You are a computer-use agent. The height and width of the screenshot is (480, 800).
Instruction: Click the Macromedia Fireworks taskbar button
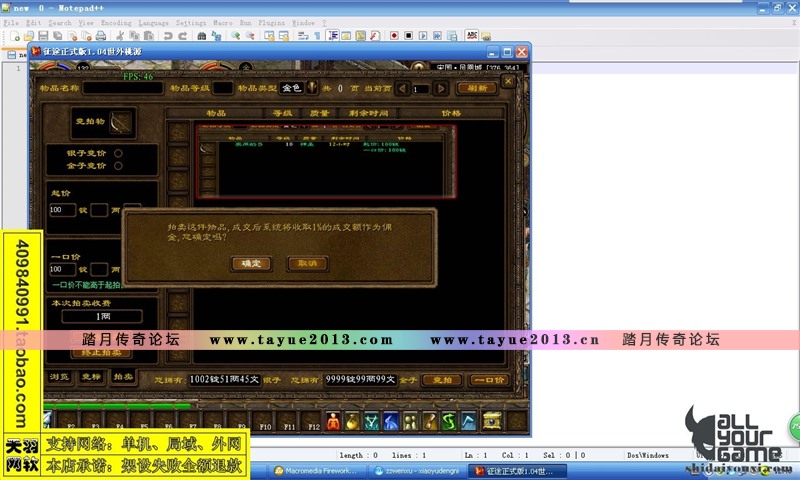point(317,471)
